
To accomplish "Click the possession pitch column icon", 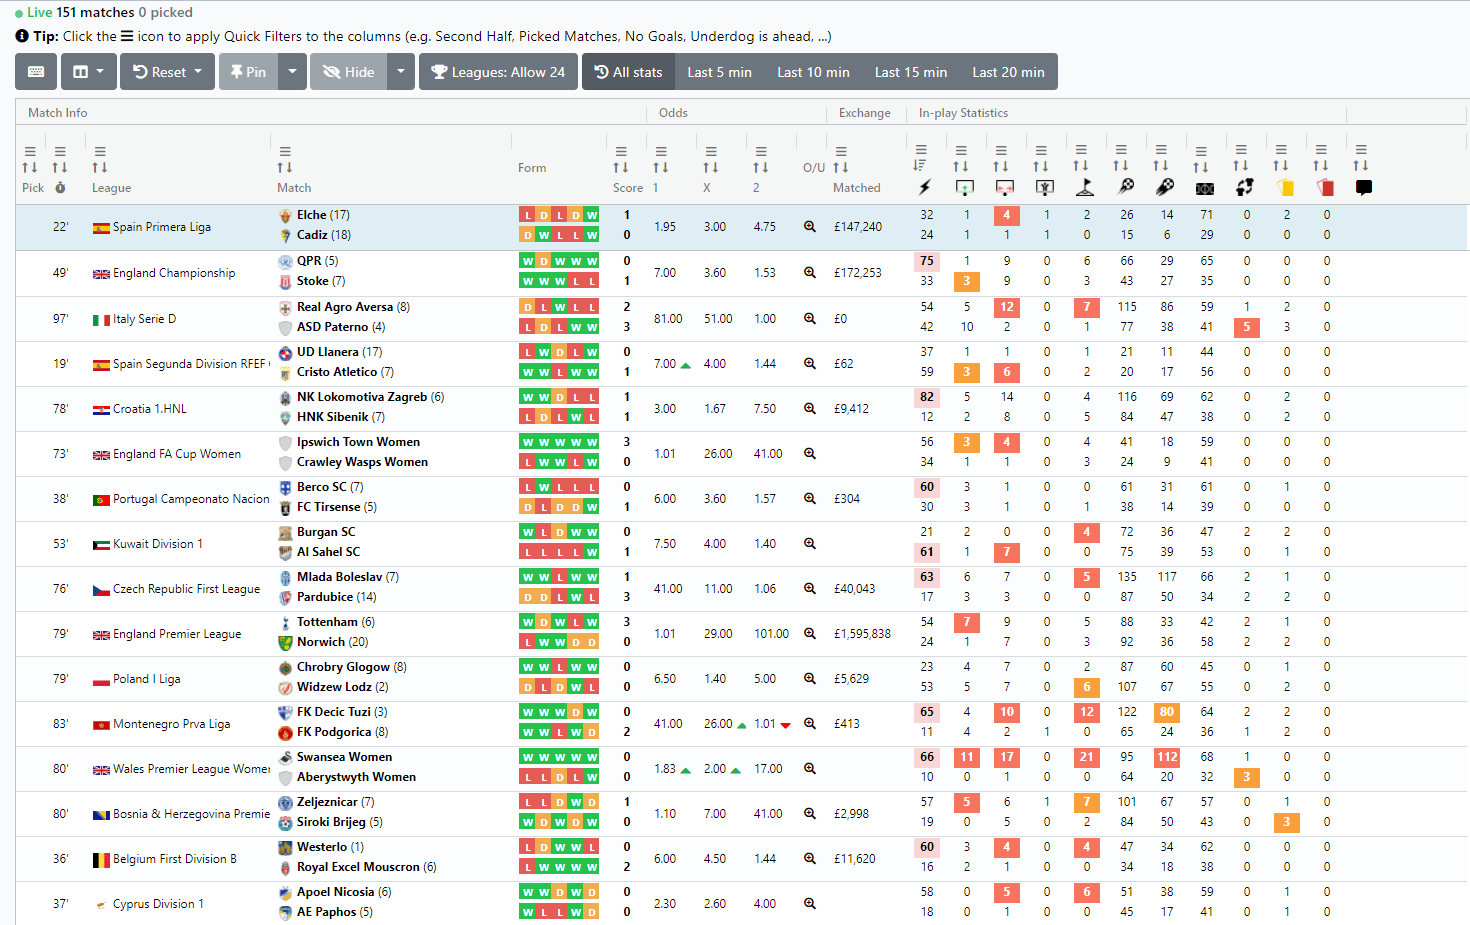I will point(1203,186).
